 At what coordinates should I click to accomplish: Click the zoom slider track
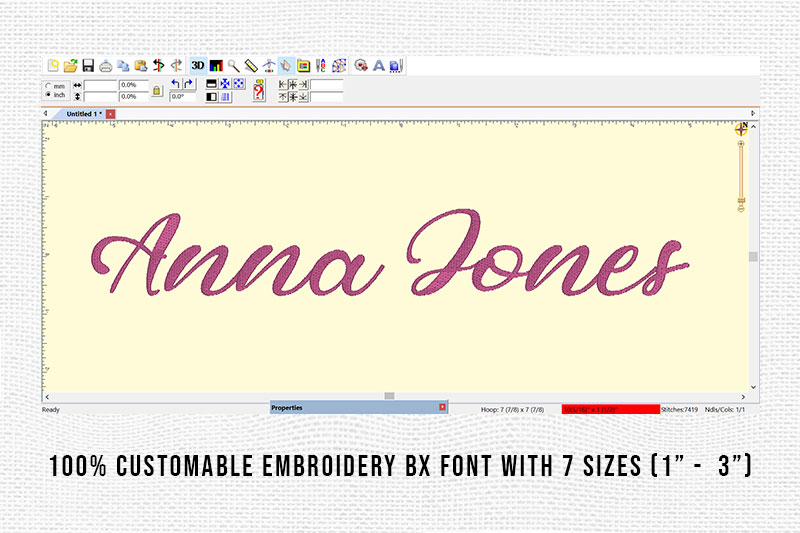point(741,171)
